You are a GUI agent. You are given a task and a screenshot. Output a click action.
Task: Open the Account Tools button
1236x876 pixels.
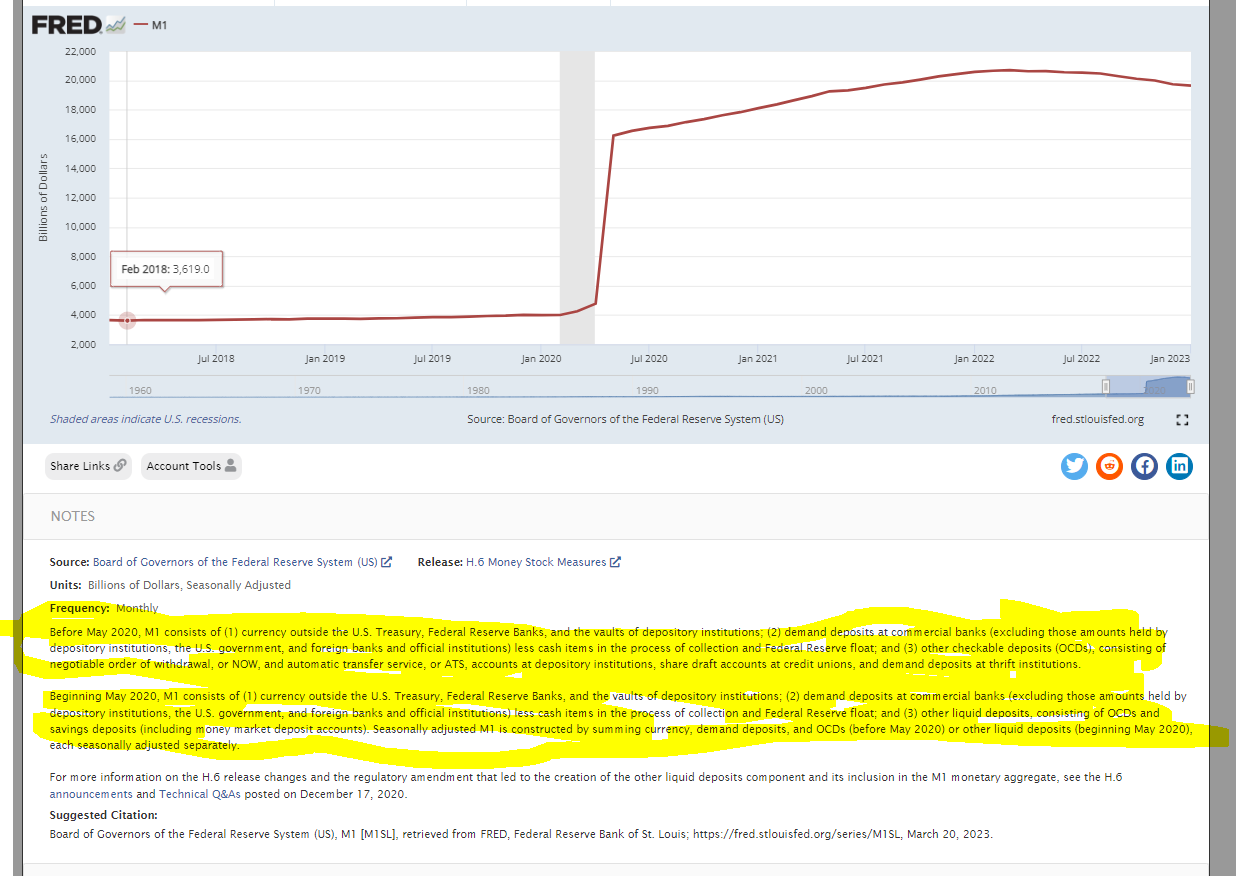pyautogui.click(x=191, y=466)
